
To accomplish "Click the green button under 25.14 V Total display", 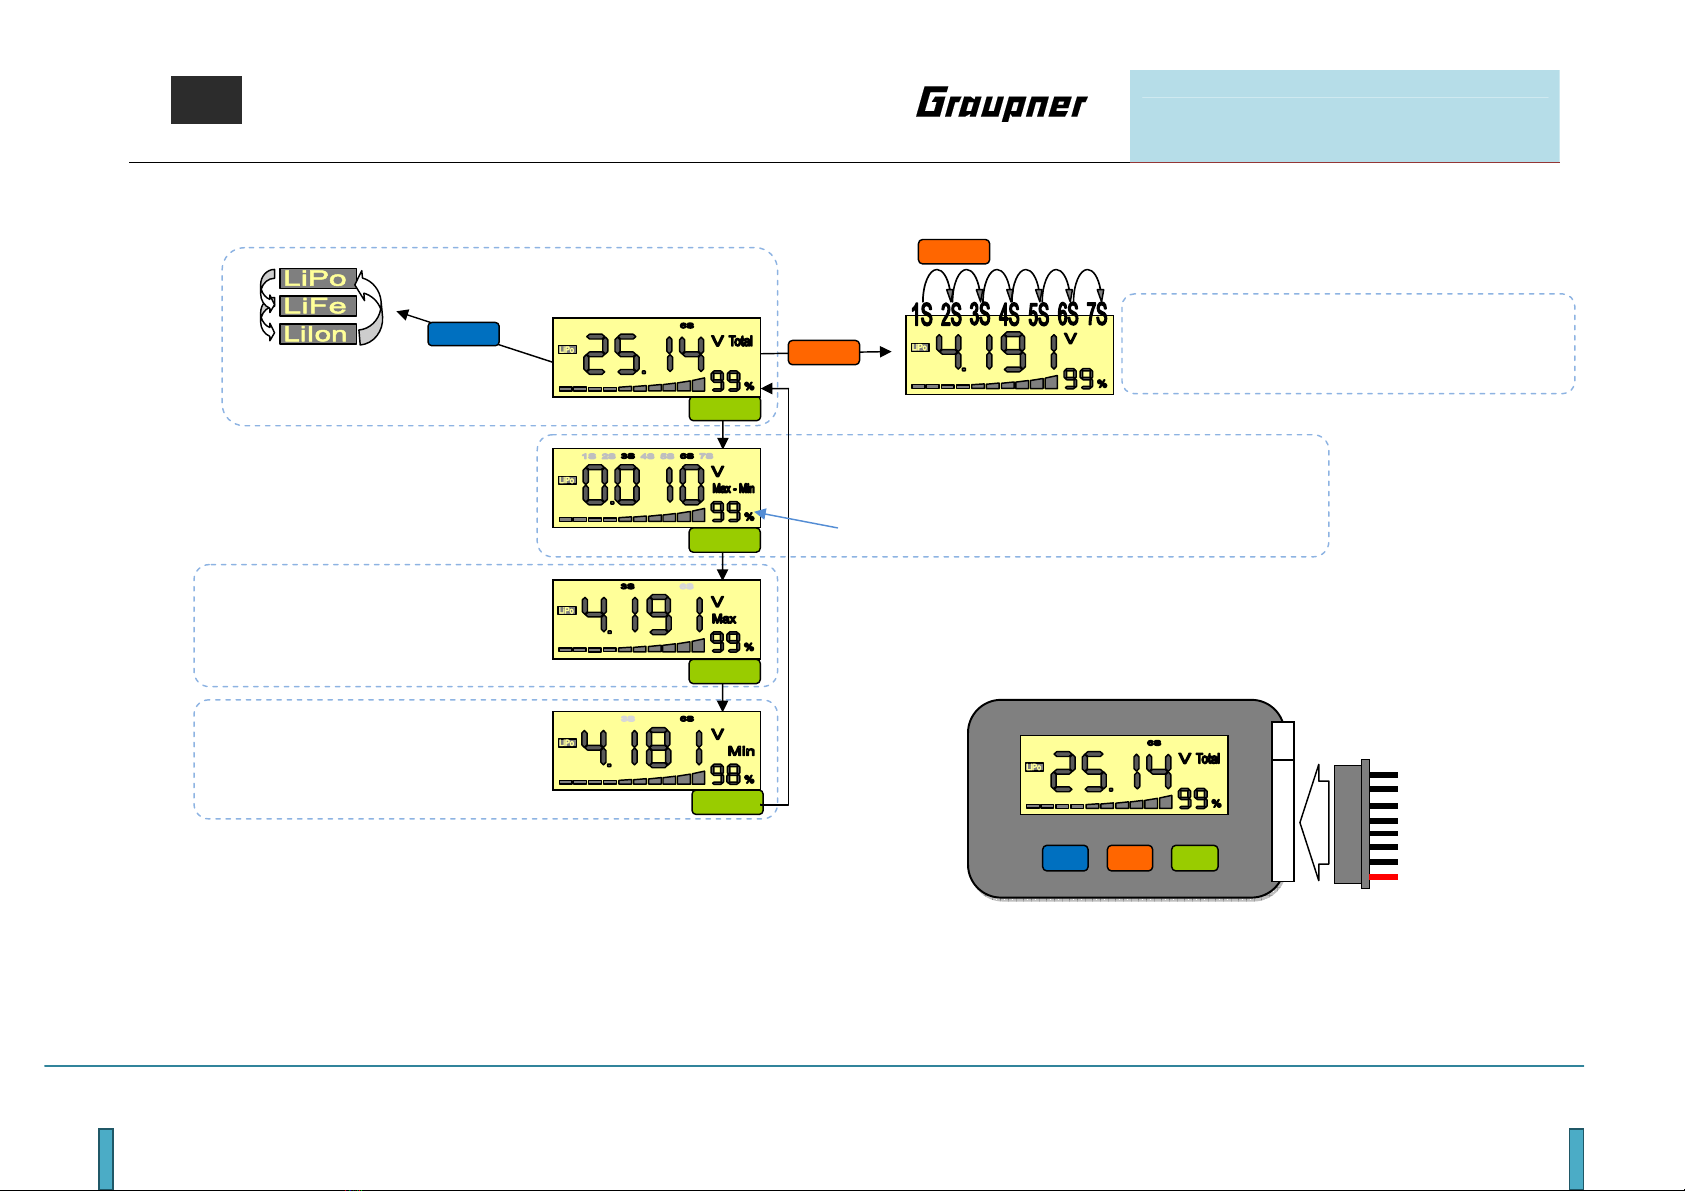I will [x=725, y=409].
